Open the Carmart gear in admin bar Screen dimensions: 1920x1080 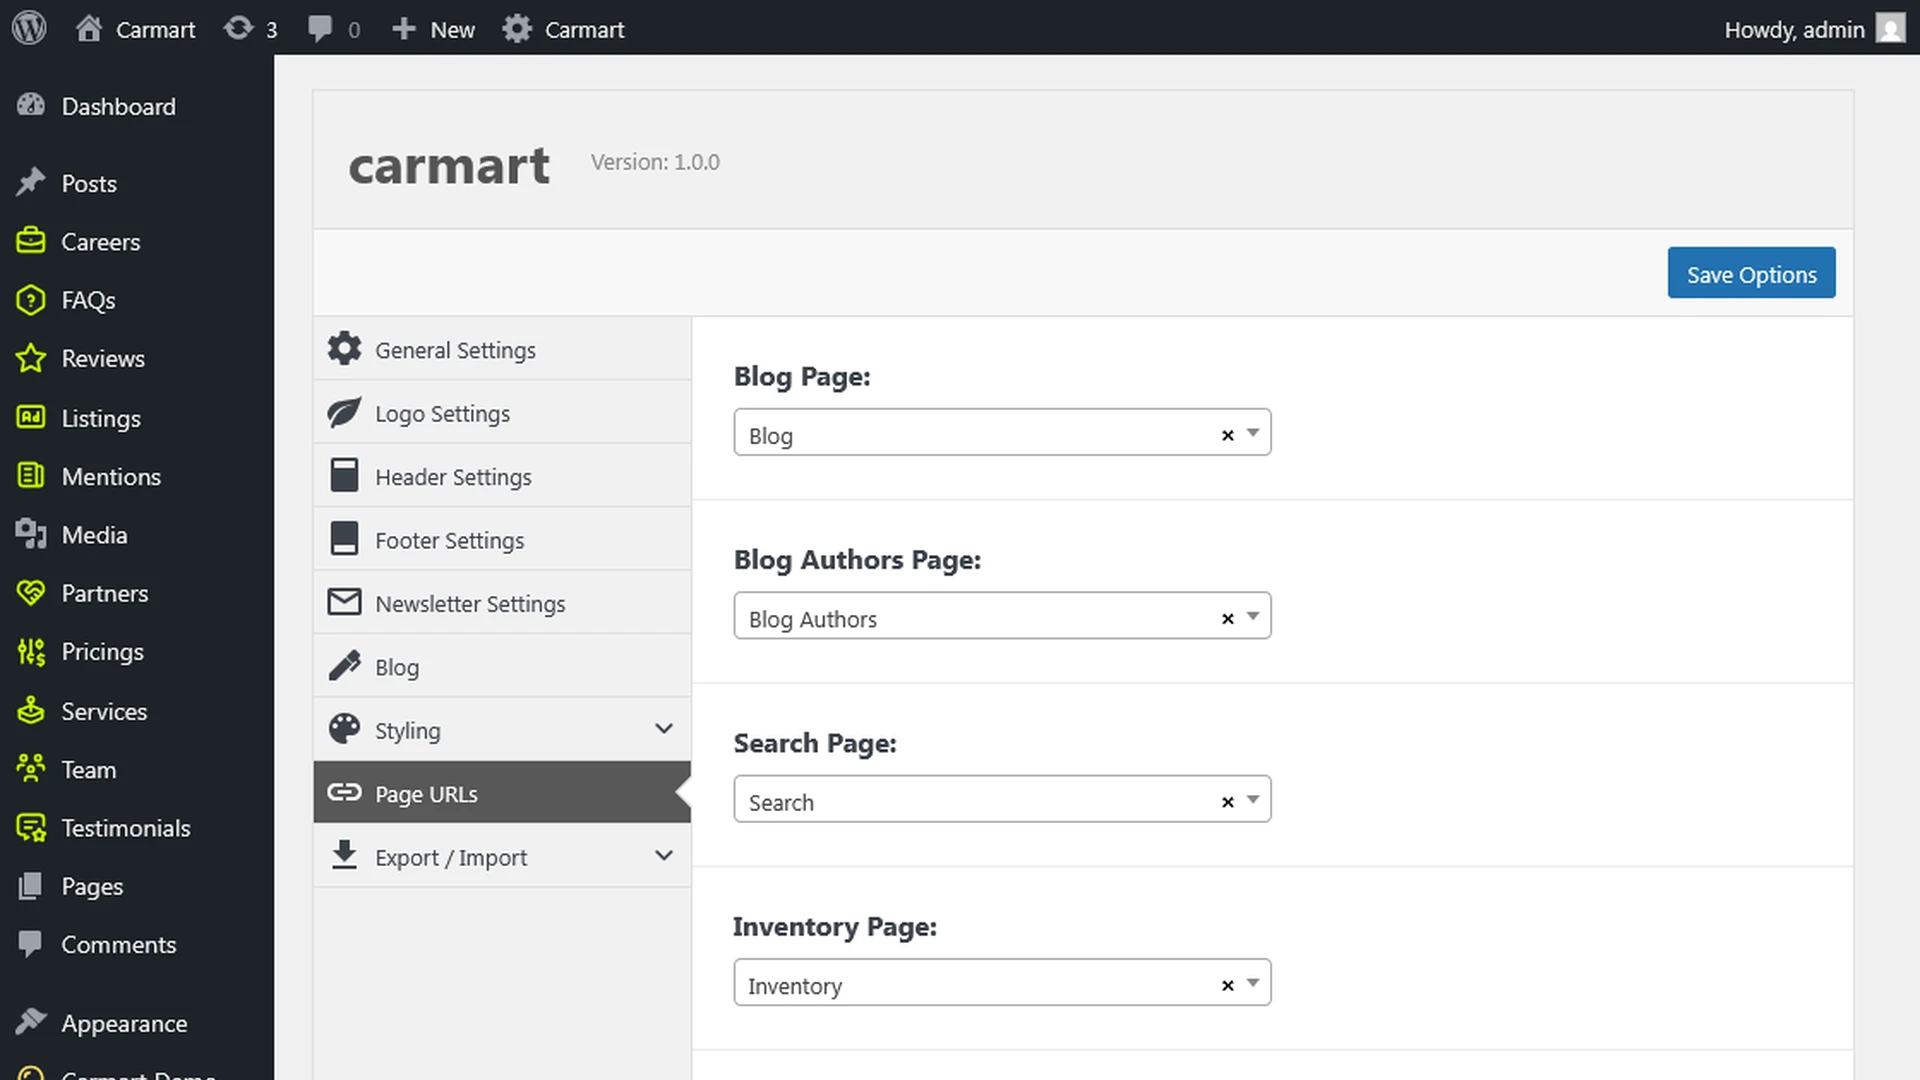point(517,29)
